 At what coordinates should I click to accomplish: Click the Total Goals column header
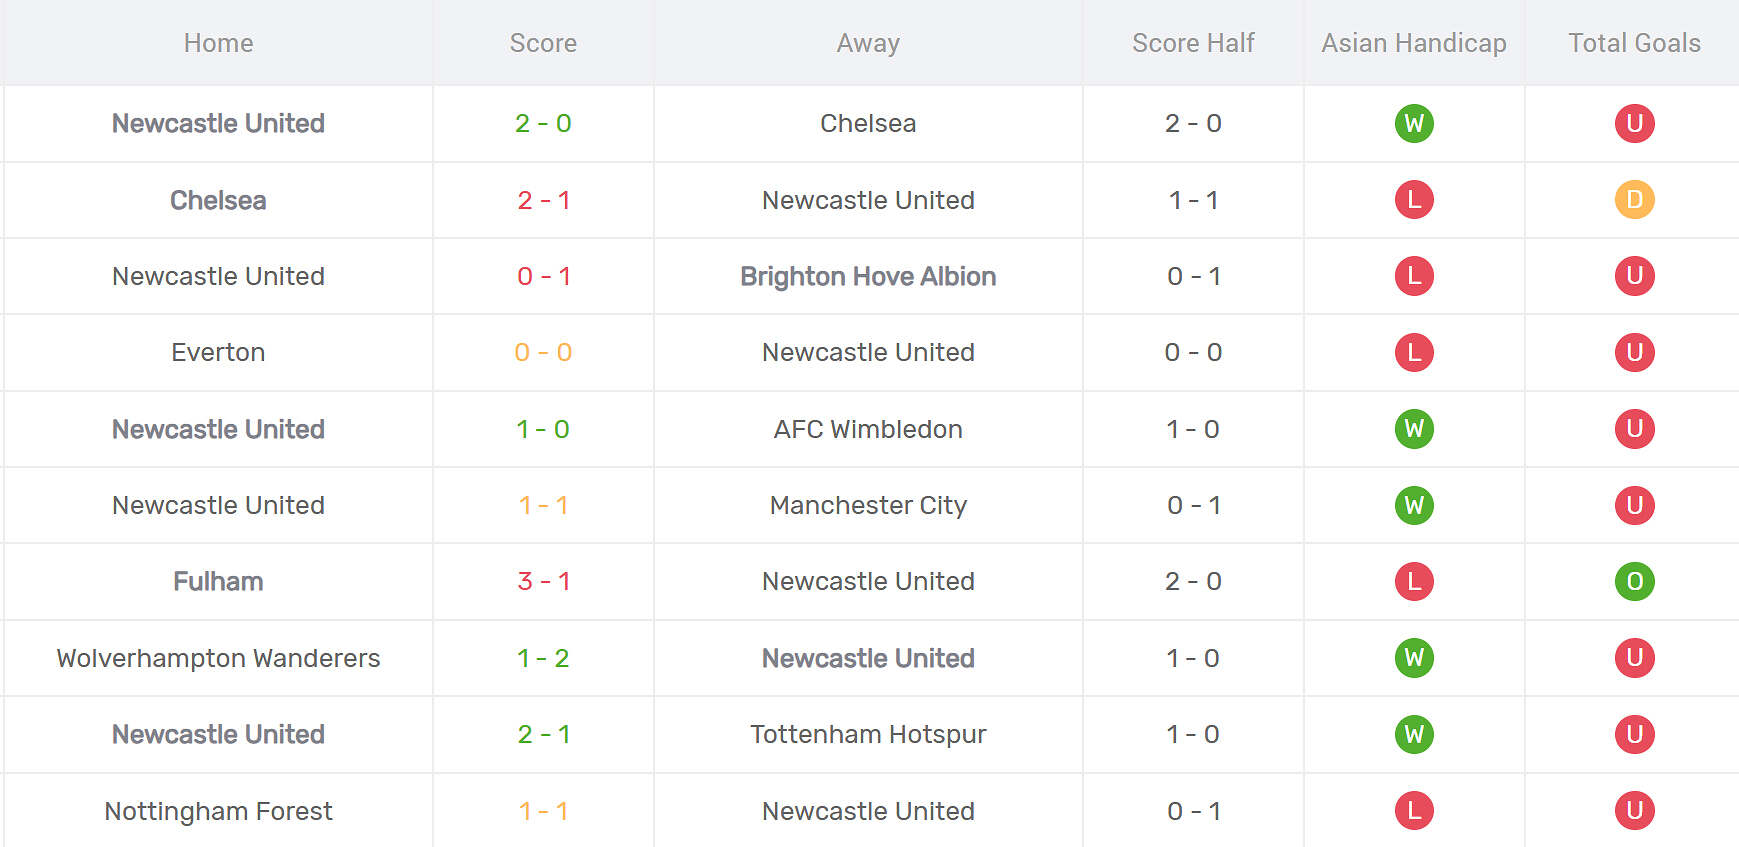pos(1634,43)
